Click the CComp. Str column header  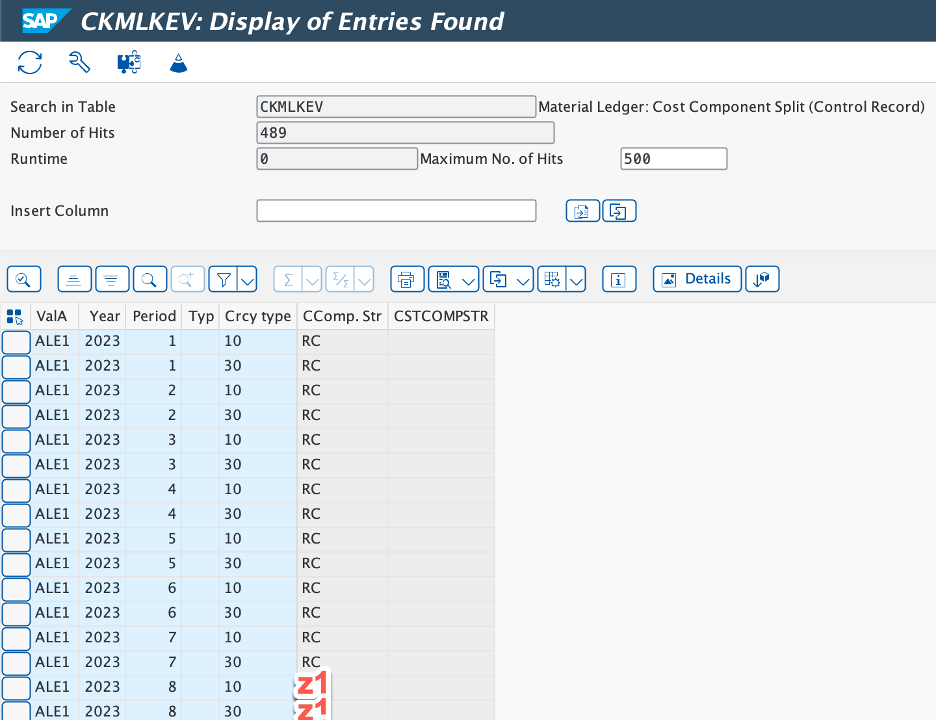pos(342,316)
